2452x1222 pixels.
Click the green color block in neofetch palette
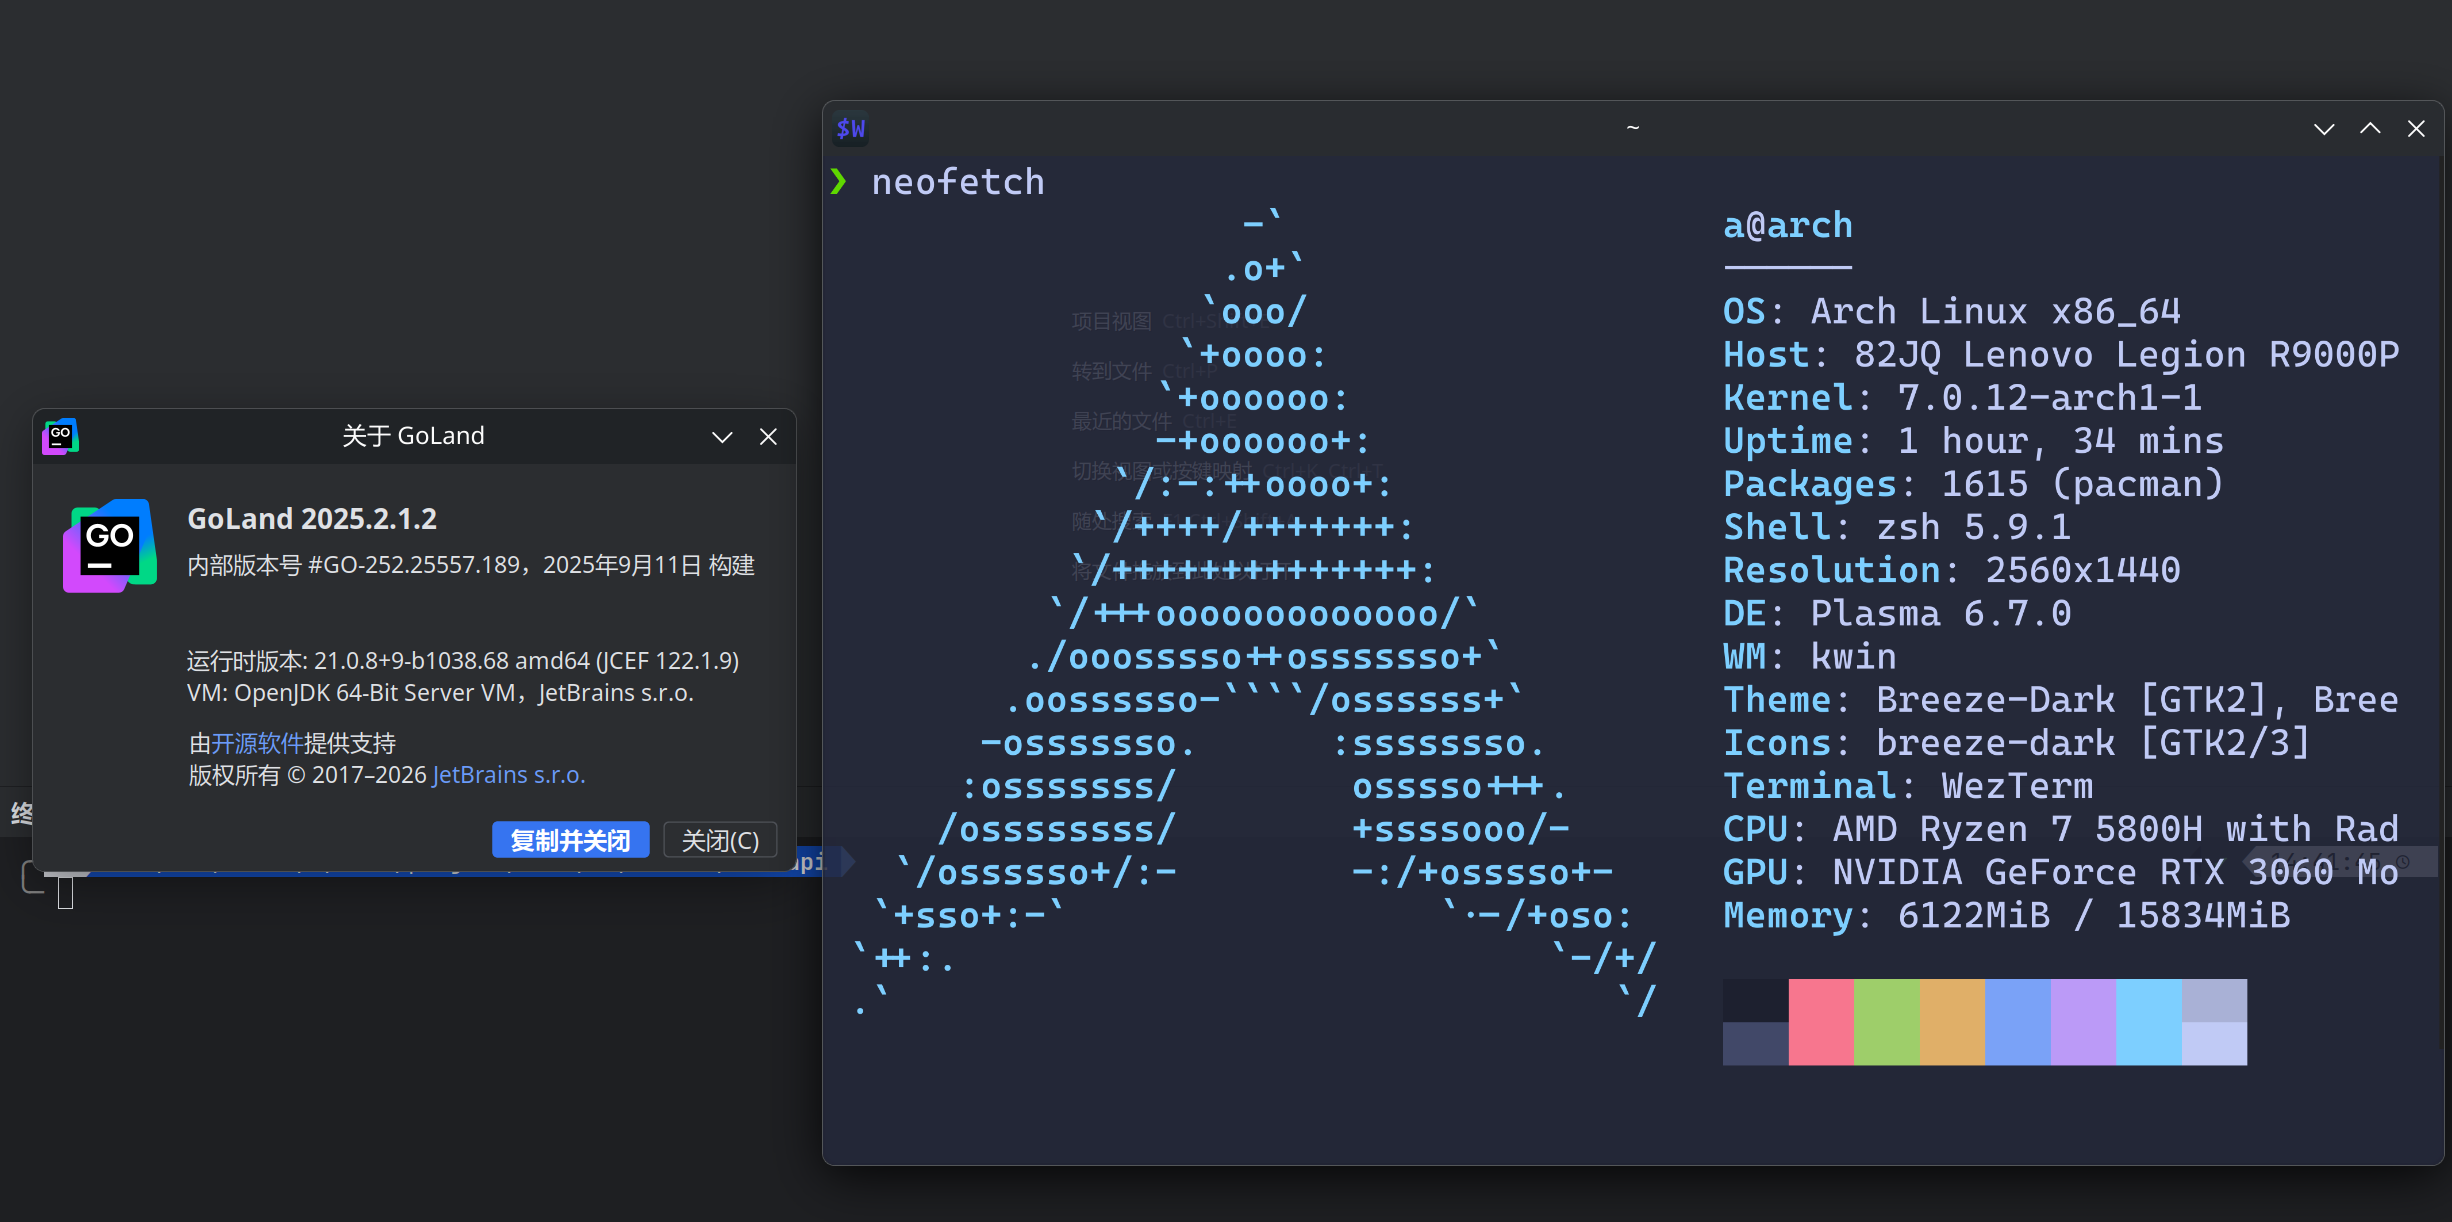click(x=1887, y=1022)
